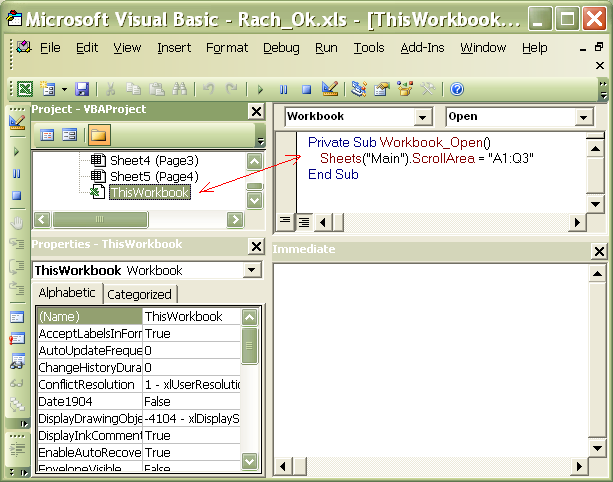The image size is (613, 482).
Task: Open Visual Basic Help question icon
Action: (x=457, y=89)
